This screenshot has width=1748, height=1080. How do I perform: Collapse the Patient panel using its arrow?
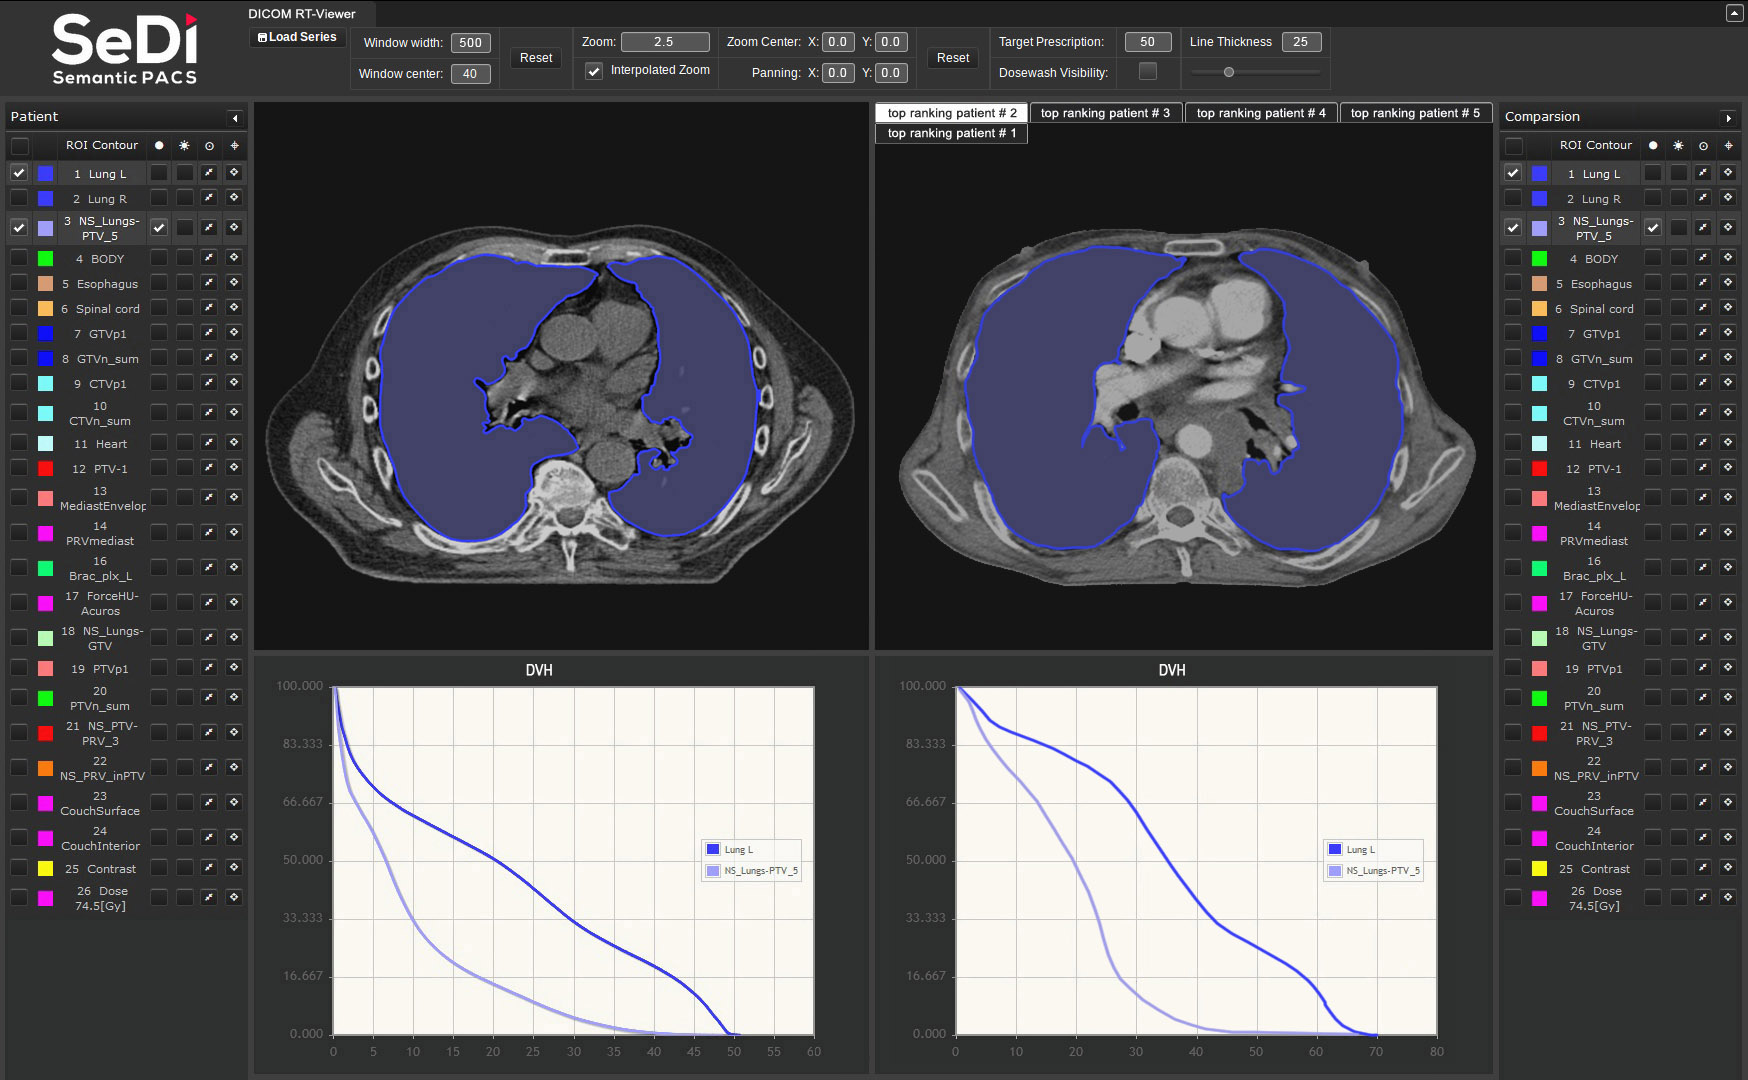coord(235,118)
